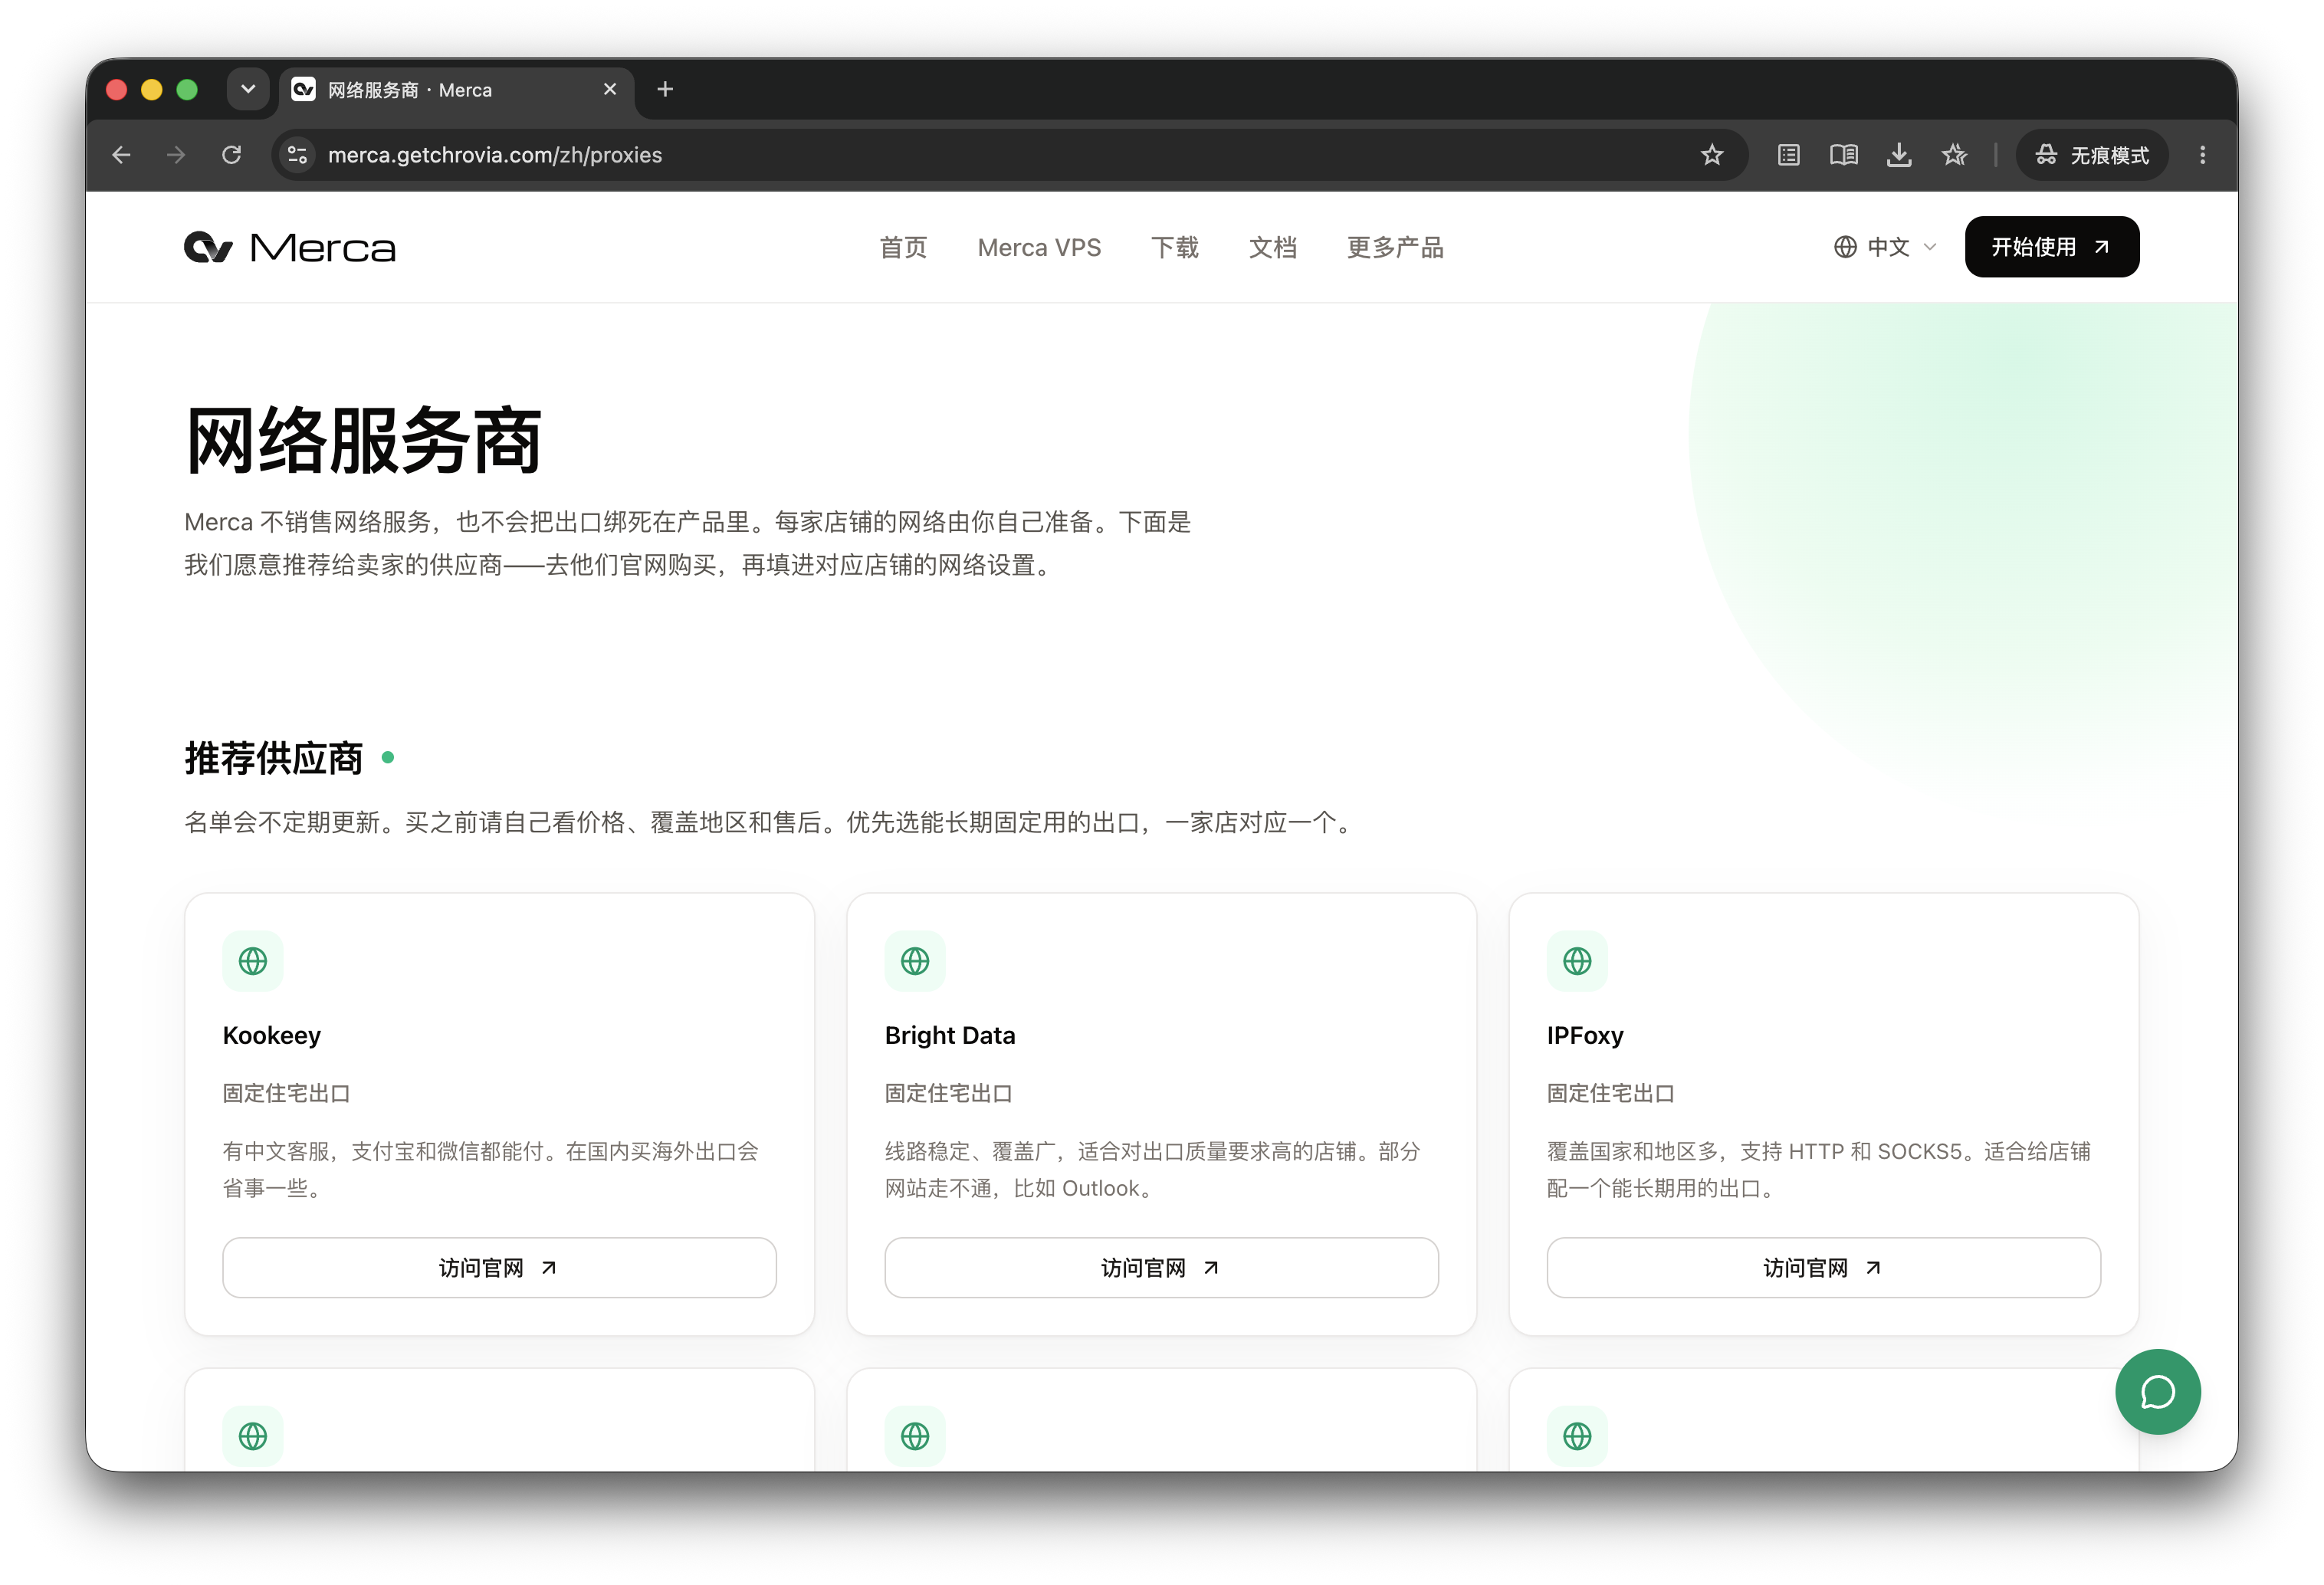The height and width of the screenshot is (1585, 2324).
Task: Open 下载 navigation item
Action: (1175, 247)
